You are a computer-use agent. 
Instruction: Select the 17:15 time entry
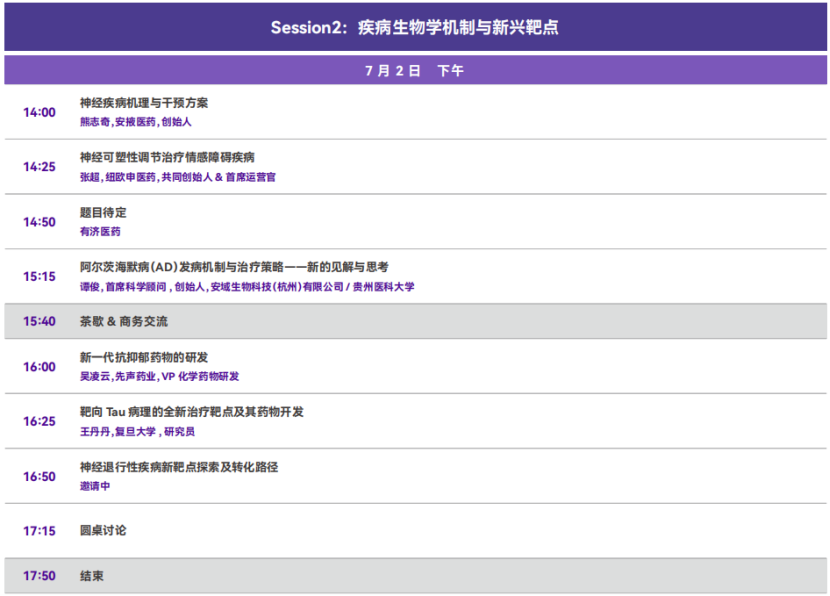pos(39,531)
